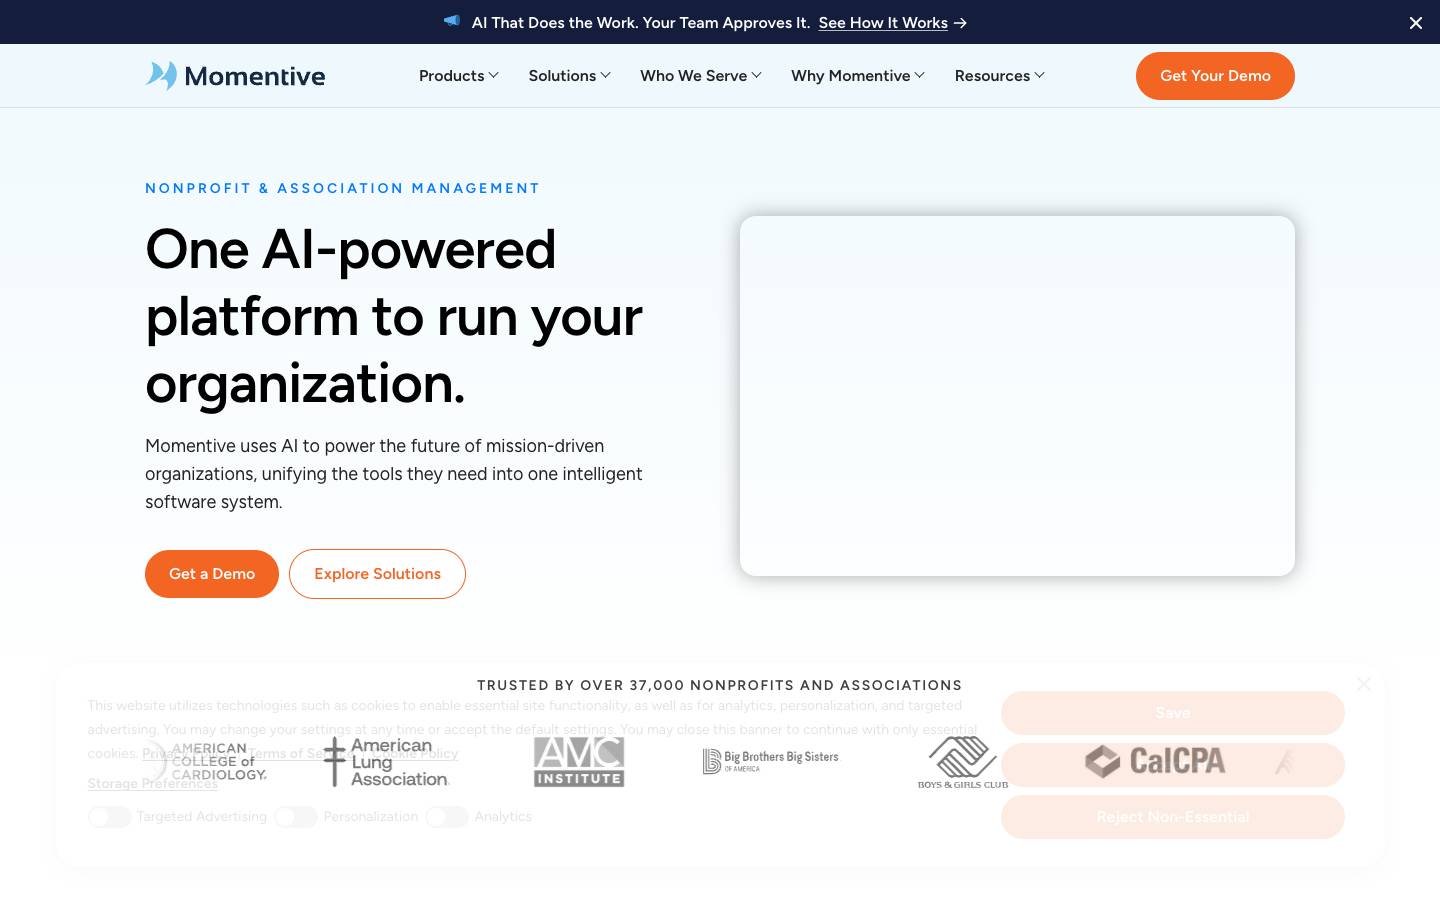The height and width of the screenshot is (900, 1440).
Task: Click the Get Your Demo button
Action: (x=1215, y=76)
